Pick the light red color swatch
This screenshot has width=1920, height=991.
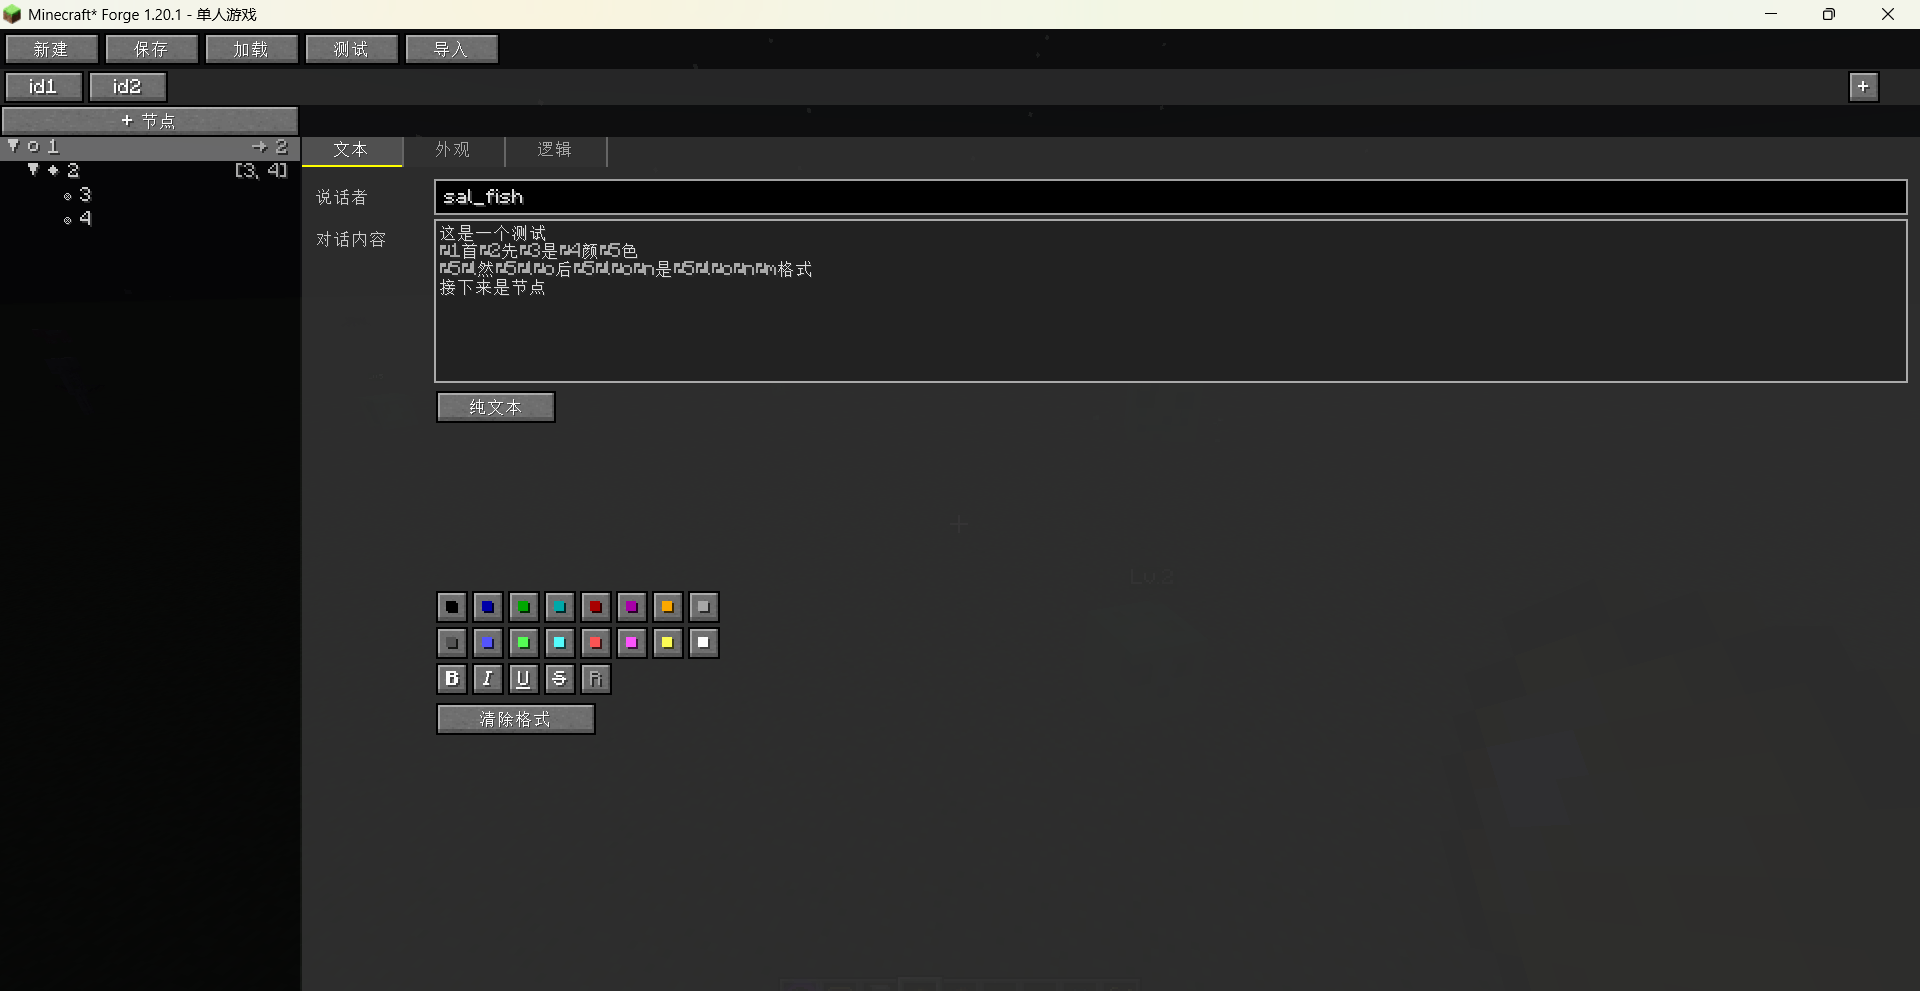pos(596,643)
